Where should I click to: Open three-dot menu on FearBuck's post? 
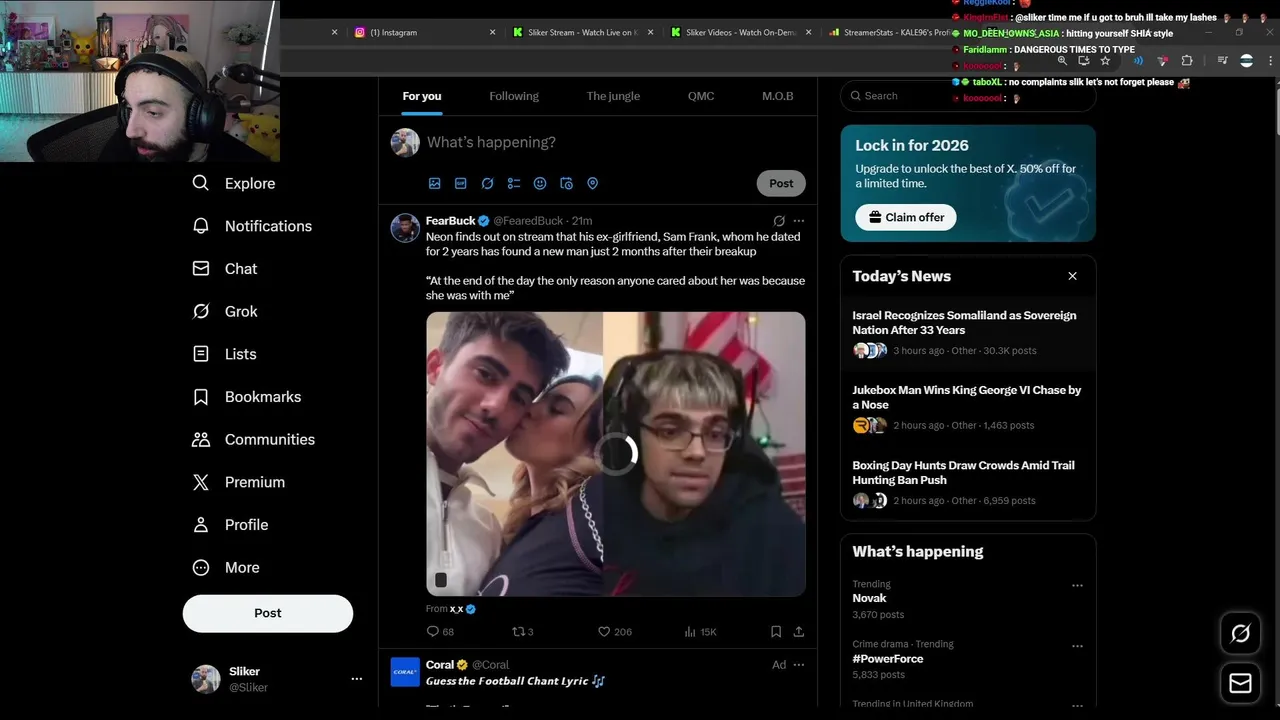tap(798, 220)
